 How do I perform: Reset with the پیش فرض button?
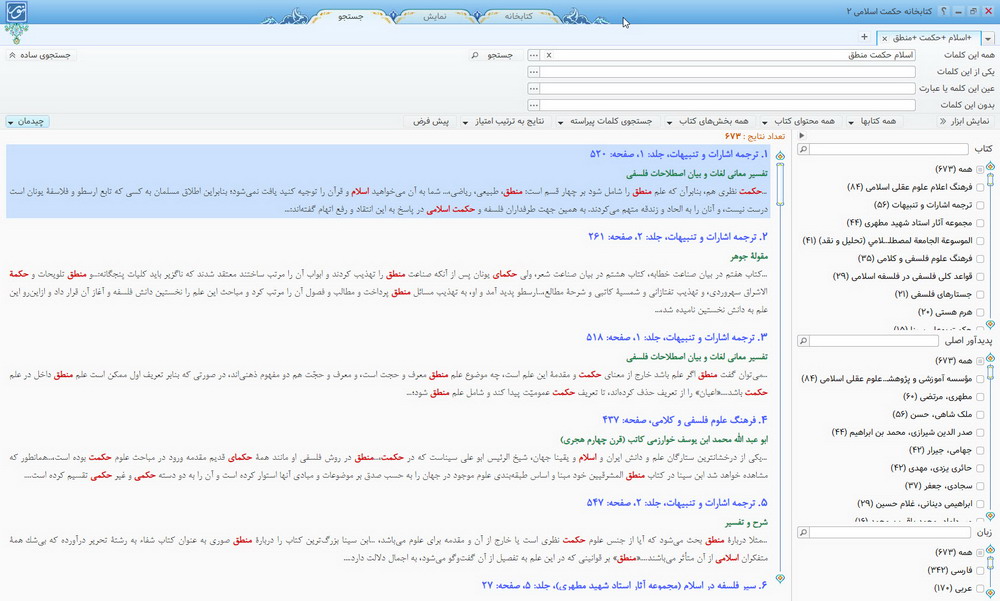pyautogui.click(x=431, y=121)
